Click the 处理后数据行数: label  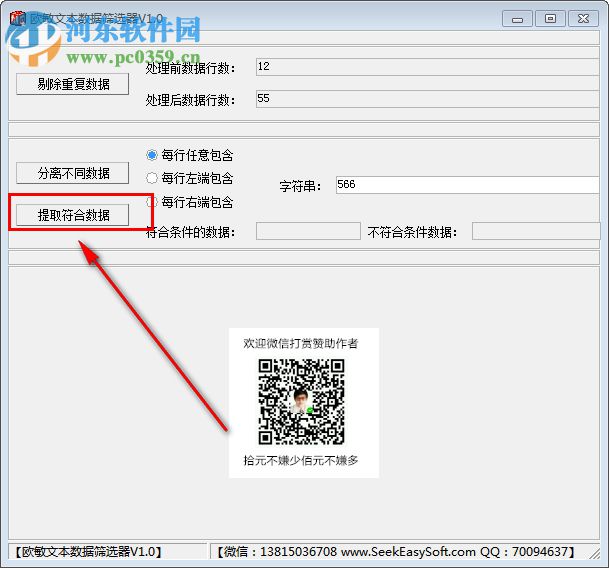190,100
